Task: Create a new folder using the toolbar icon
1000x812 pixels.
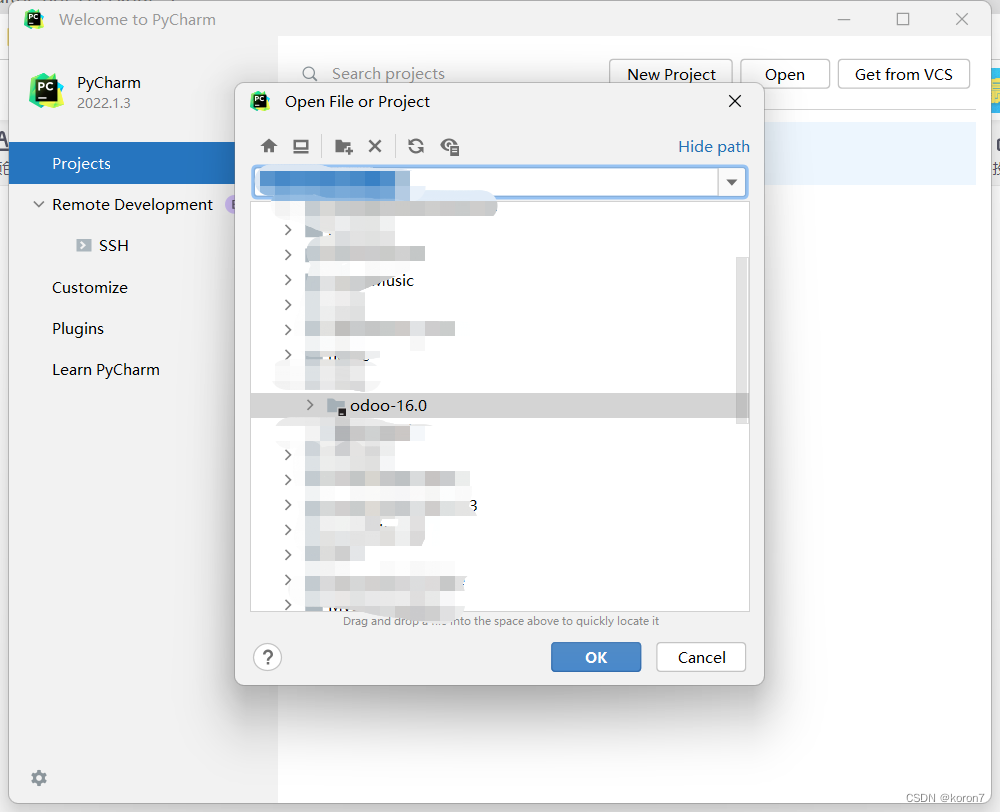Action: (343, 146)
